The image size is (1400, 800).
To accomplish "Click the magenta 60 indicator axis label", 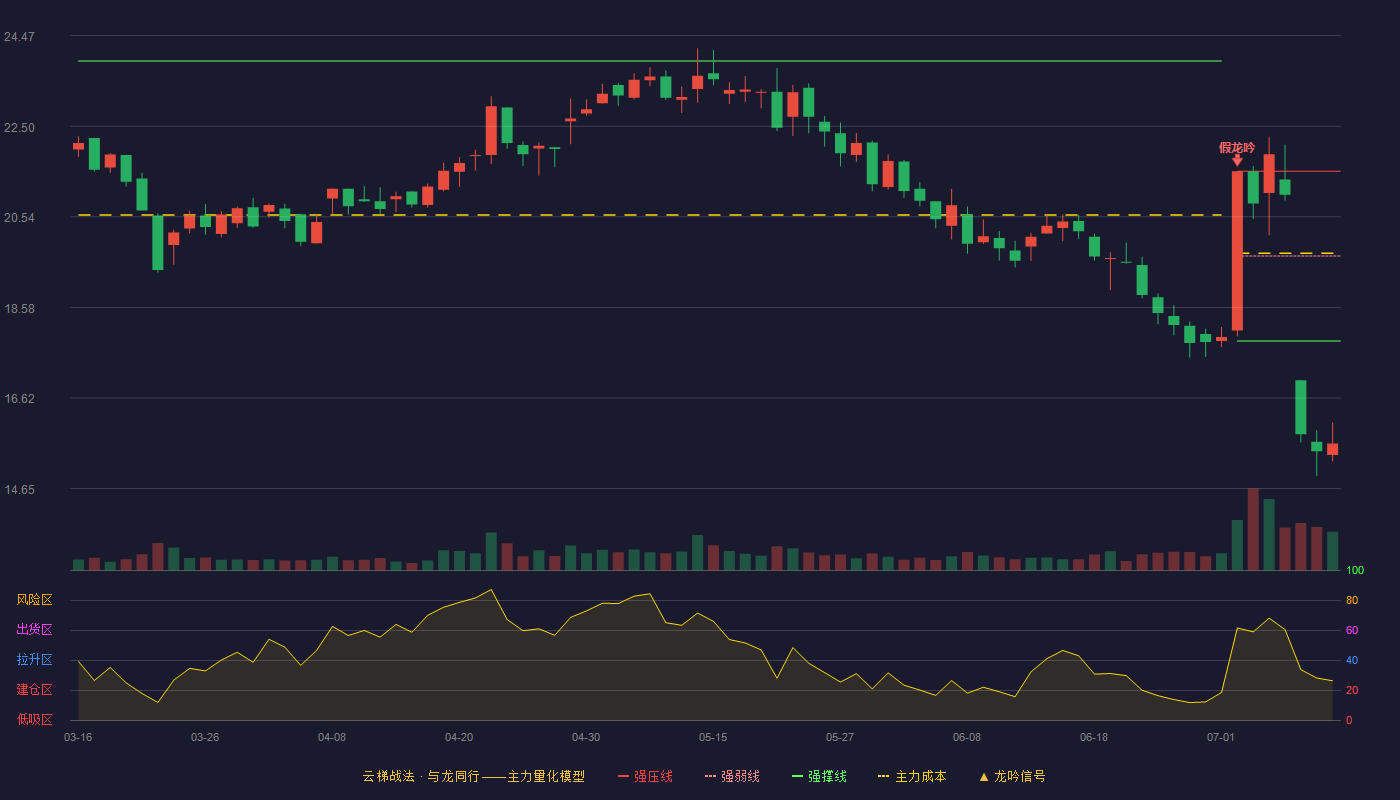I will pos(1352,631).
